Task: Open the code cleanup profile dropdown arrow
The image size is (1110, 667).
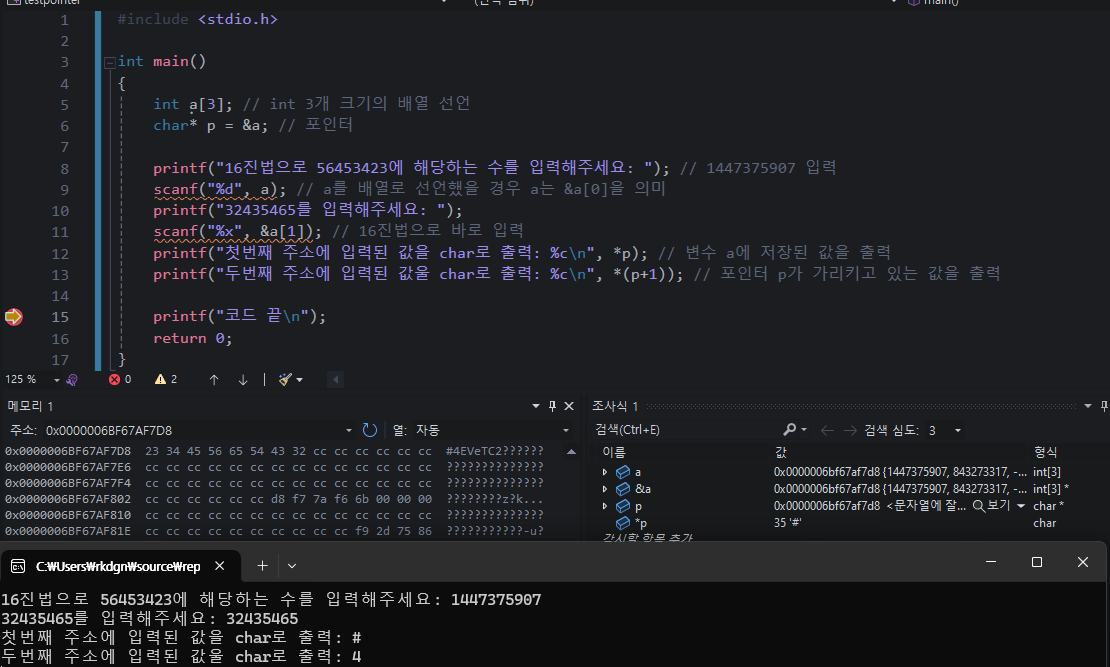Action: [299, 380]
